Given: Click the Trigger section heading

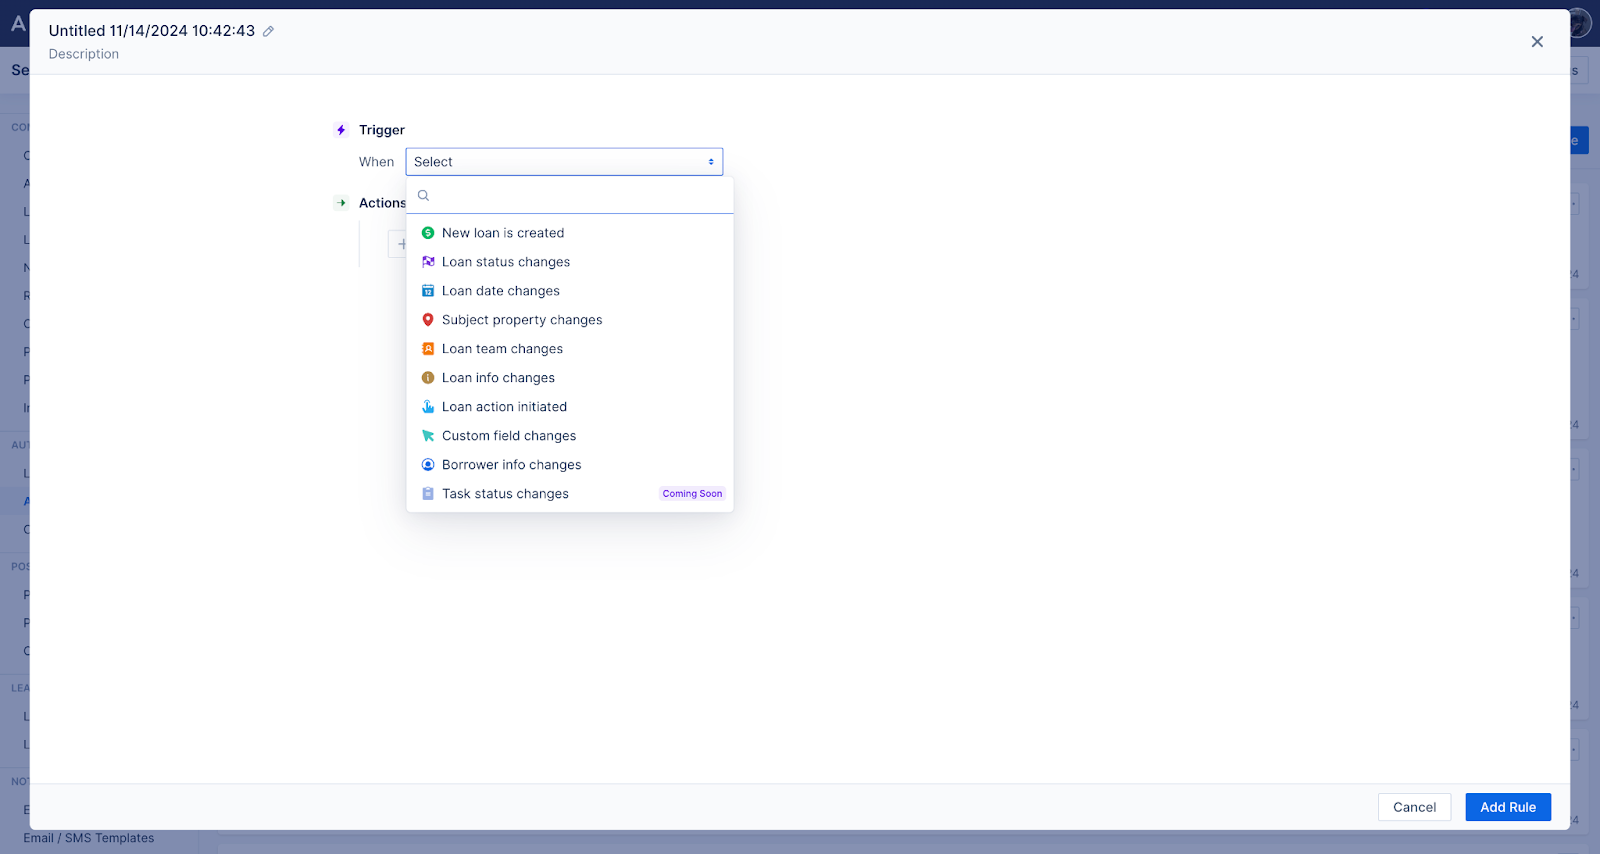Looking at the screenshot, I should tap(382, 130).
